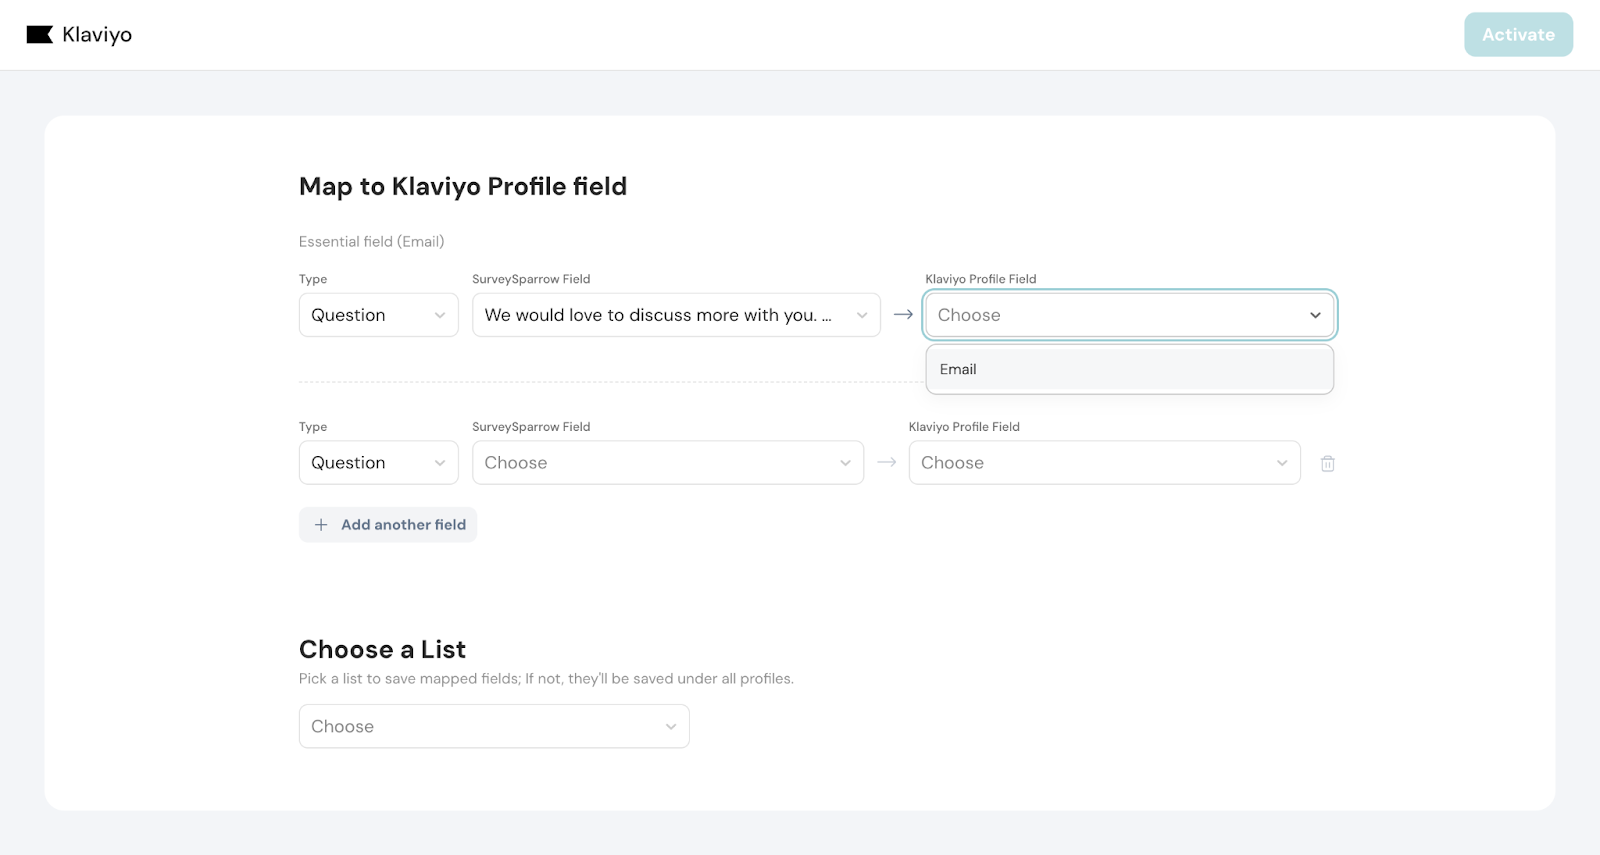Click the chevron in the first Type dropdown

pos(440,315)
